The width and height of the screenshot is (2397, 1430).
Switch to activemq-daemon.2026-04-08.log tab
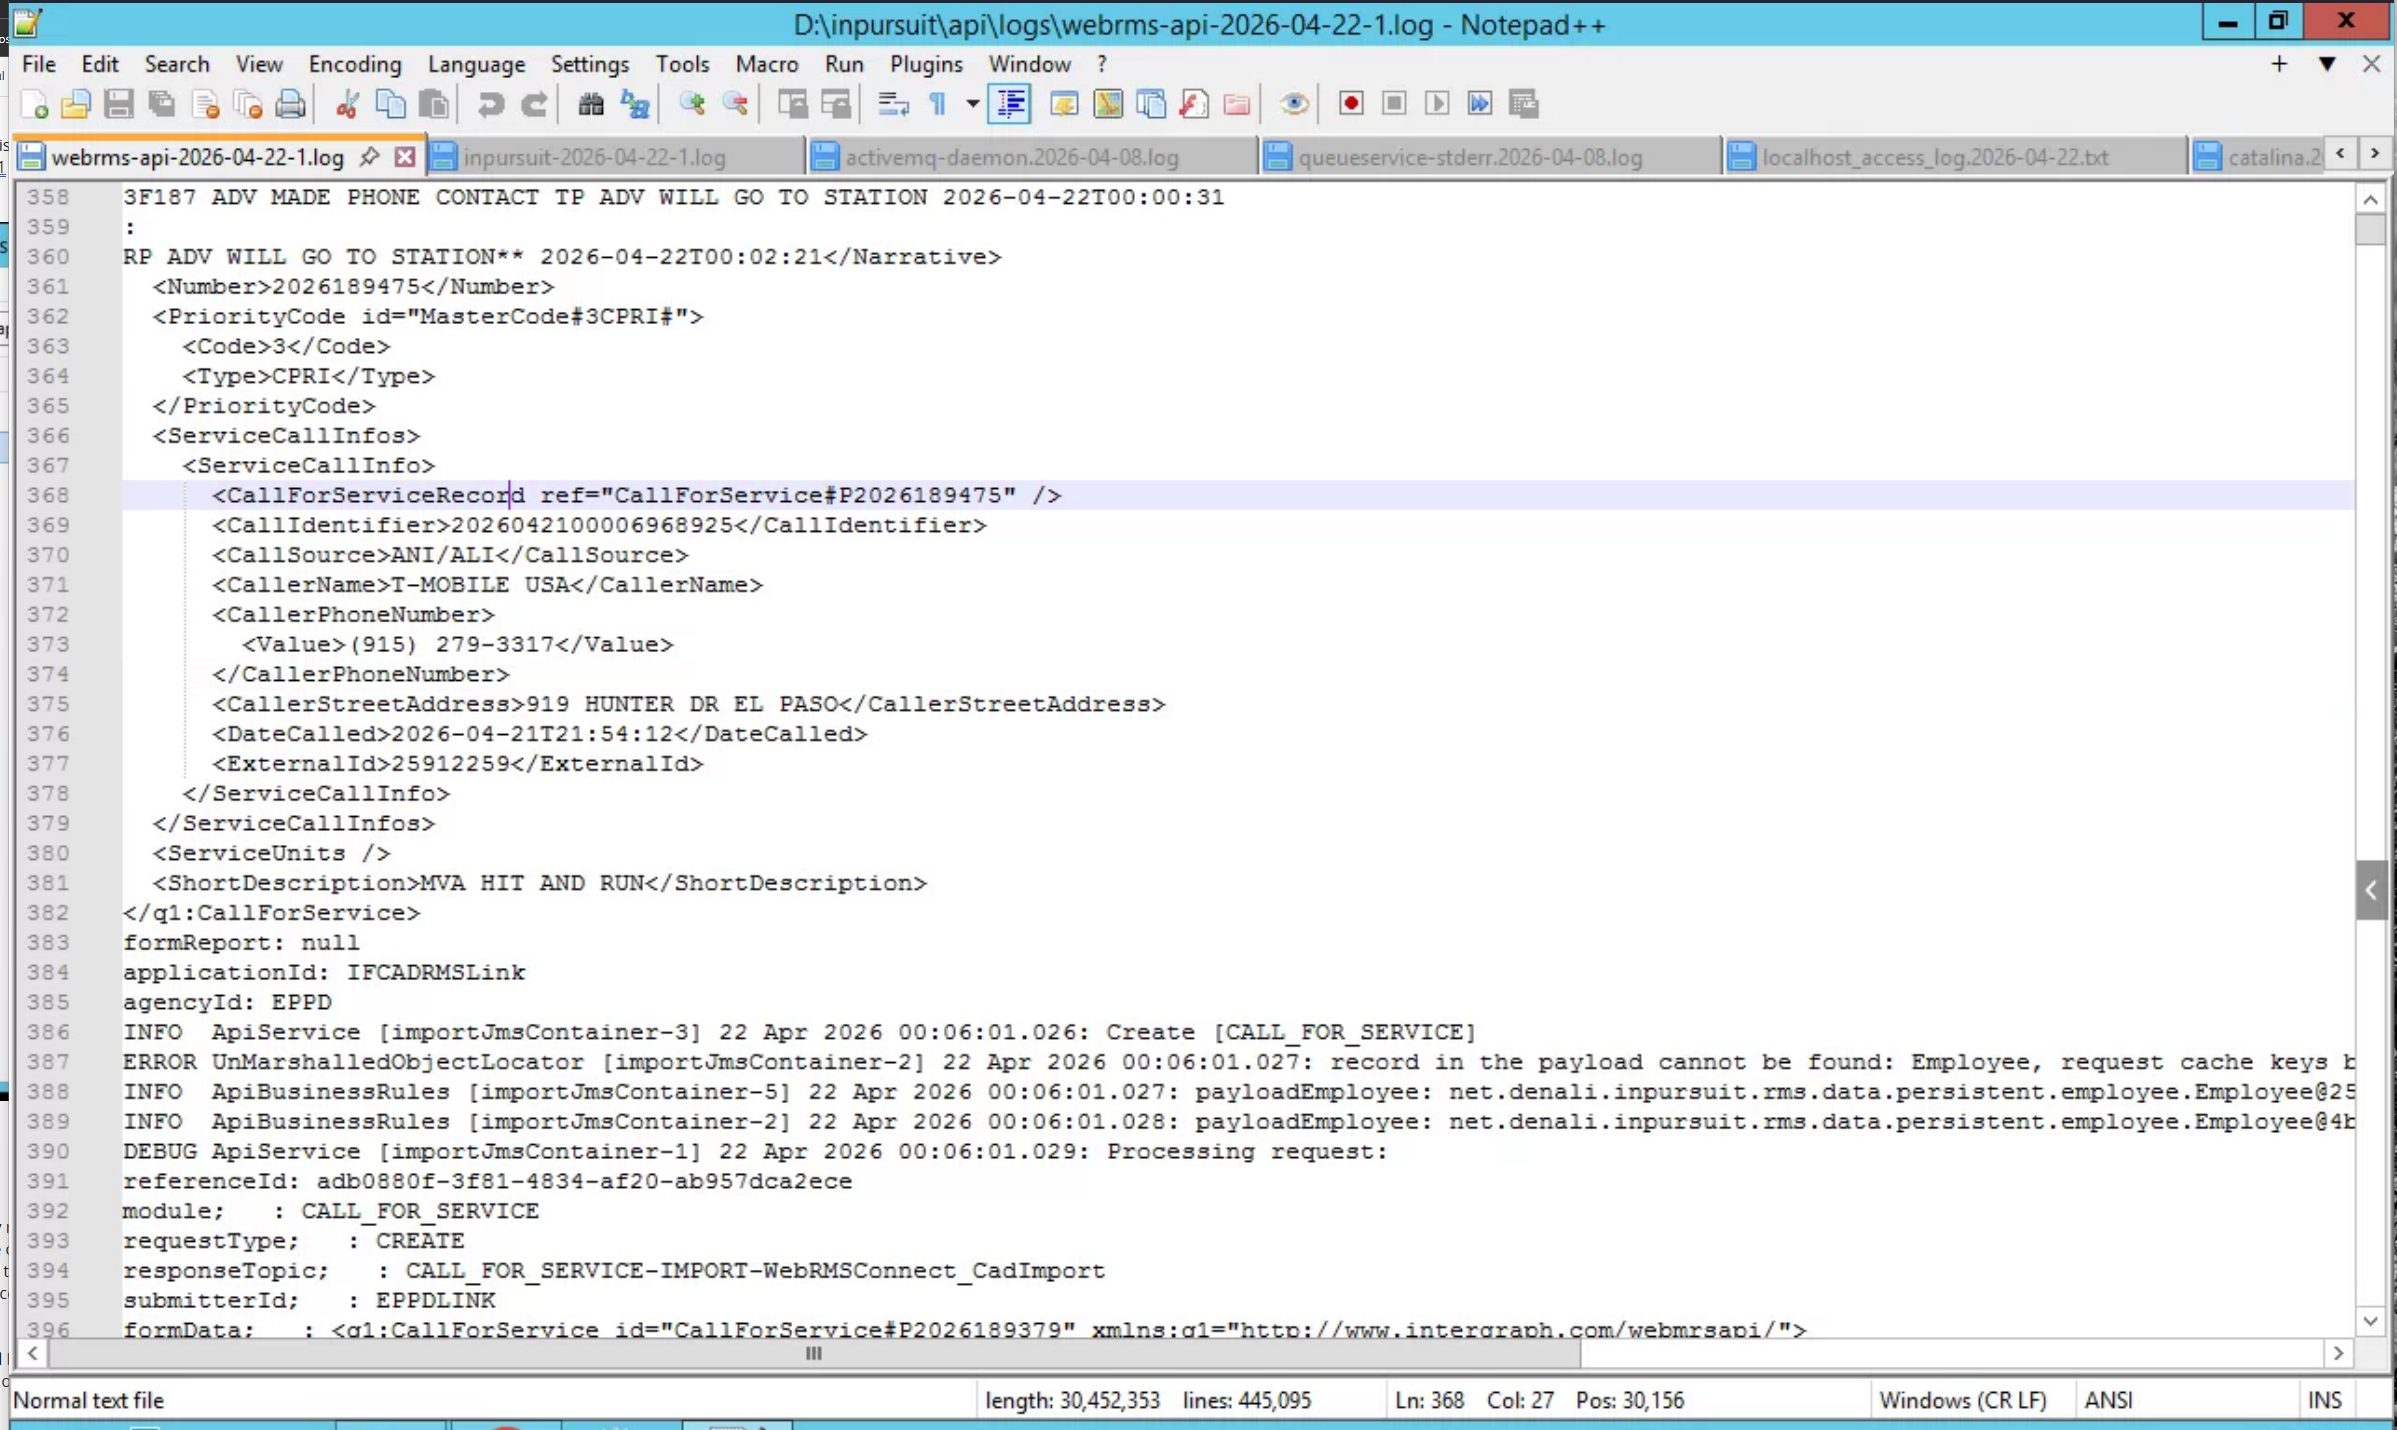(1011, 157)
